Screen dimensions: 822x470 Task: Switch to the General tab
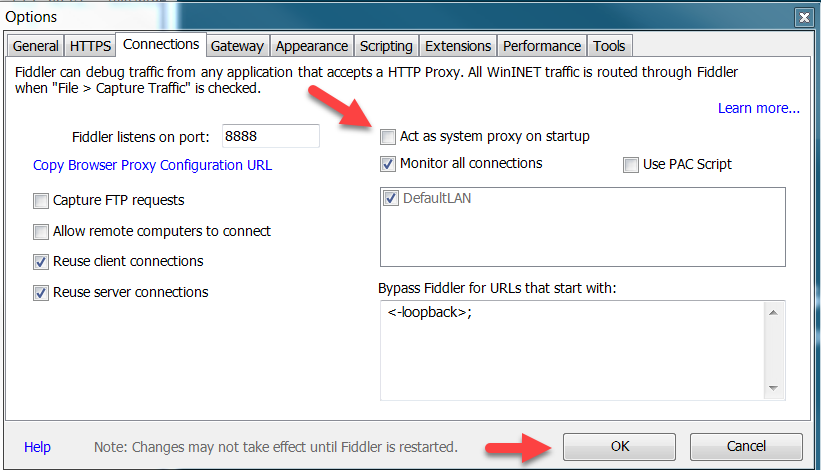coord(35,46)
